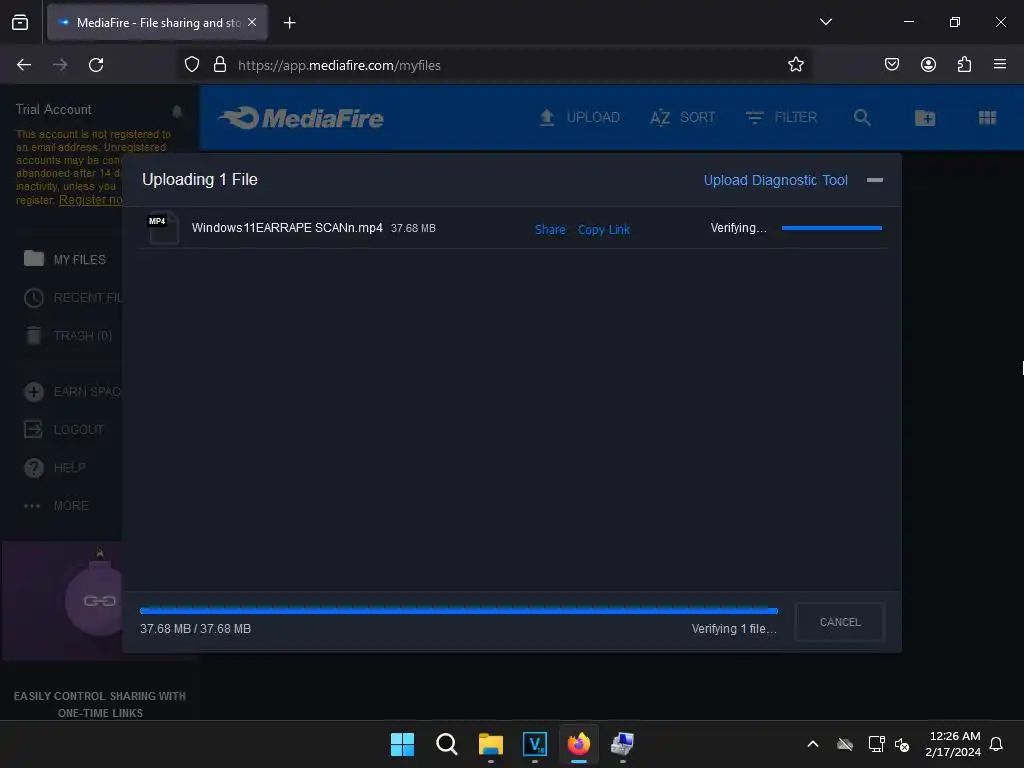Click the one-time links promo image
The width and height of the screenshot is (1024, 768).
(x=62, y=601)
